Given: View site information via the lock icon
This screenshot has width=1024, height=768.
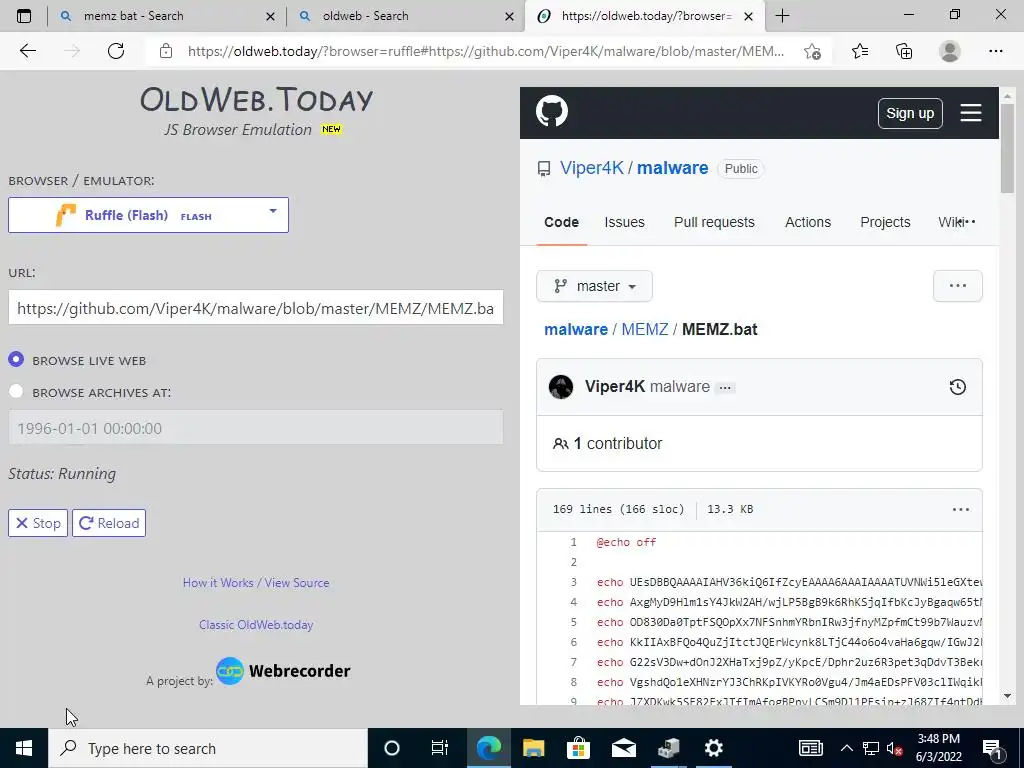Looking at the screenshot, I should tap(166, 51).
